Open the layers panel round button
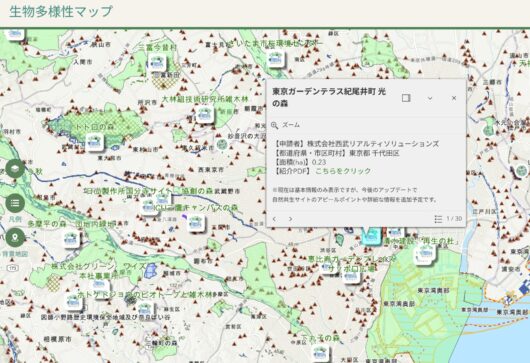Image resolution: width=530 pixels, height=363 pixels. (15, 168)
